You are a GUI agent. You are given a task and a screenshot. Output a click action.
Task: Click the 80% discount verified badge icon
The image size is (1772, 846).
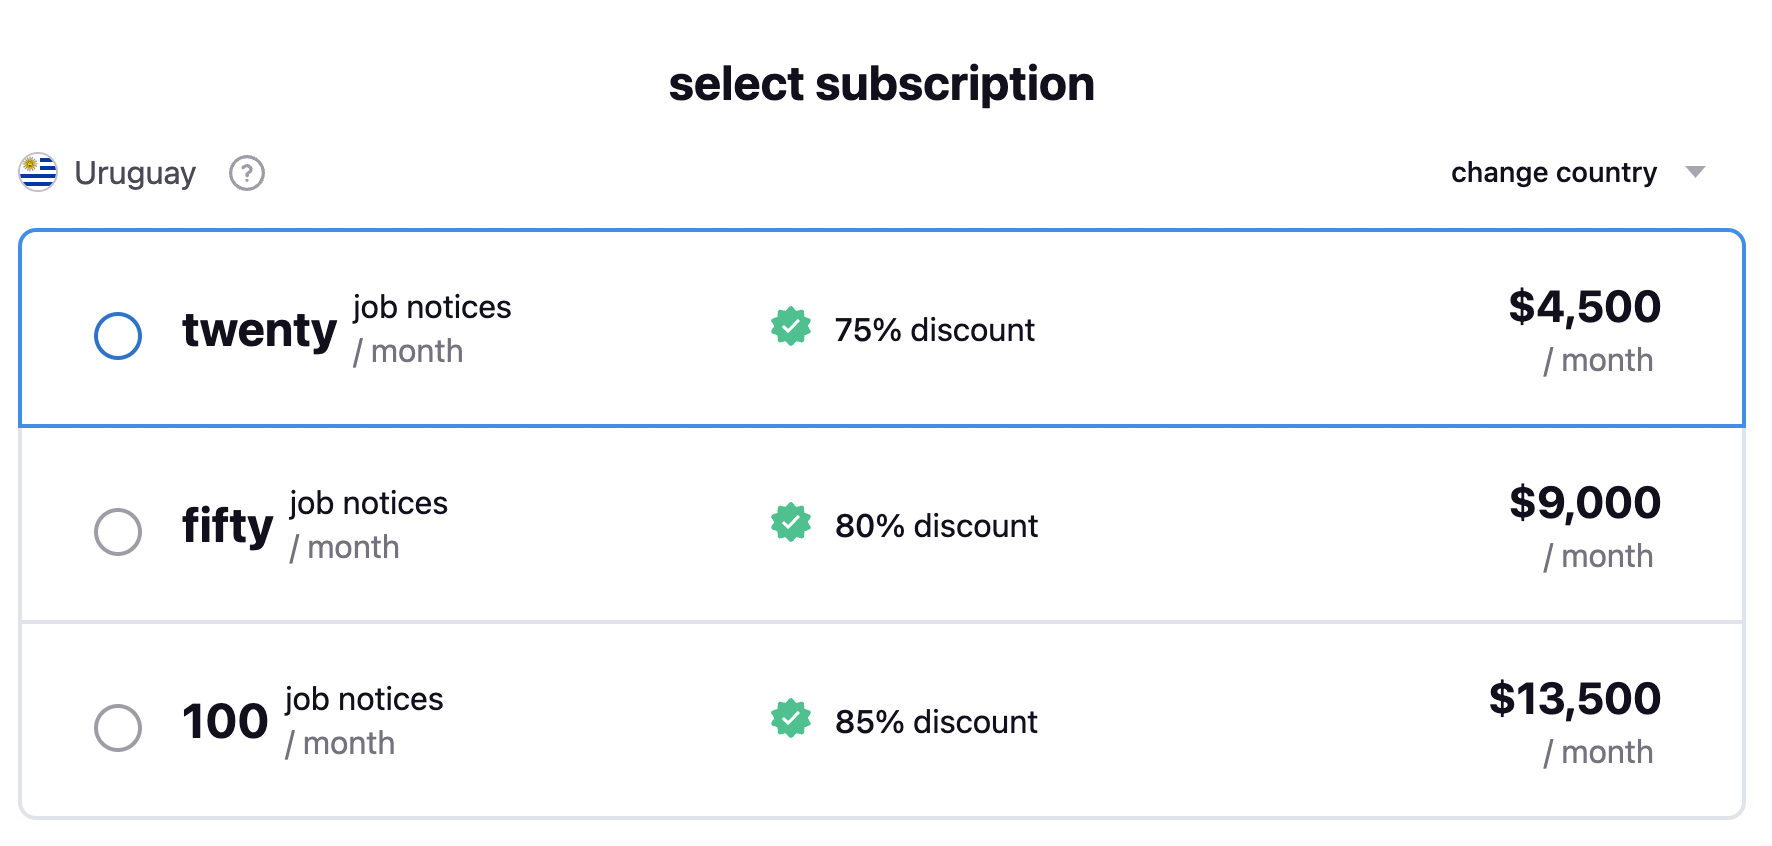[x=791, y=522]
